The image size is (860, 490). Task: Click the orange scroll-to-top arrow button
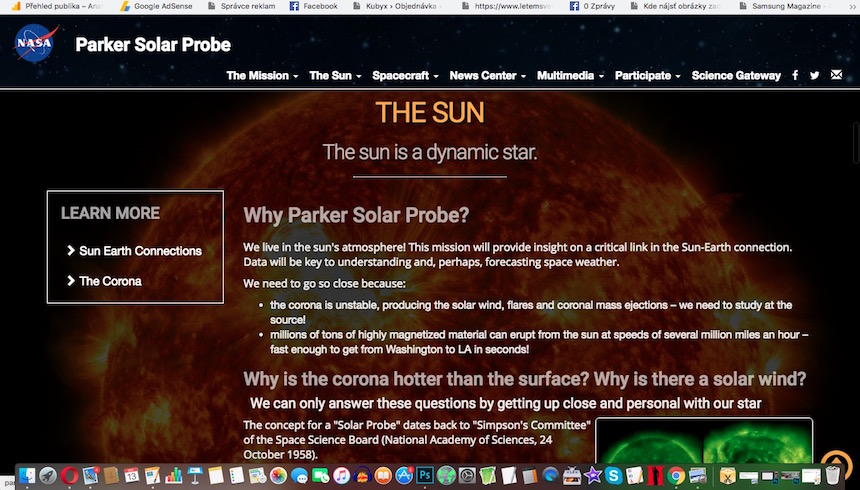click(x=836, y=459)
